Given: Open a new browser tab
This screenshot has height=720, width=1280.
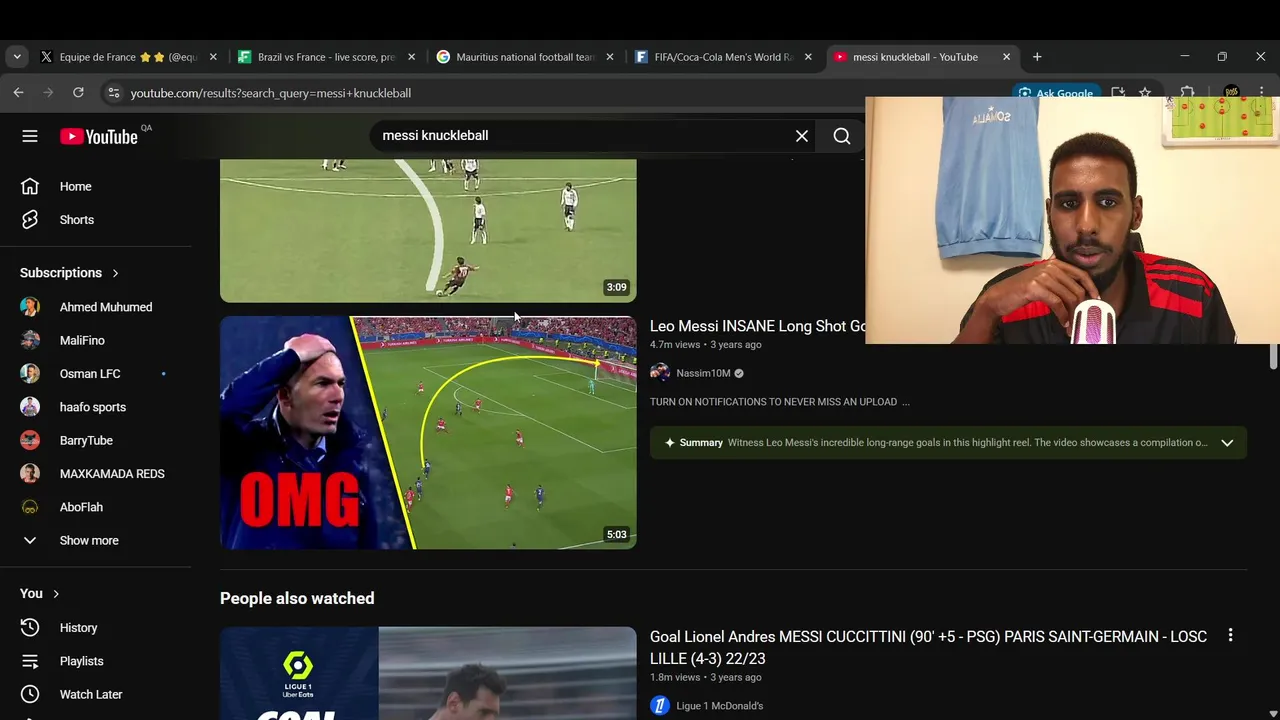Looking at the screenshot, I should pyautogui.click(x=1037, y=57).
